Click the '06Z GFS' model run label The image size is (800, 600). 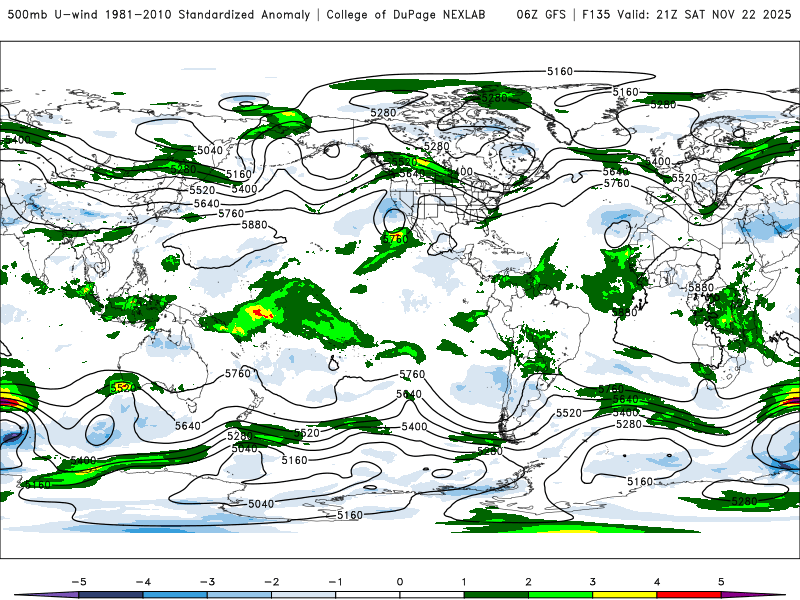click(x=541, y=15)
